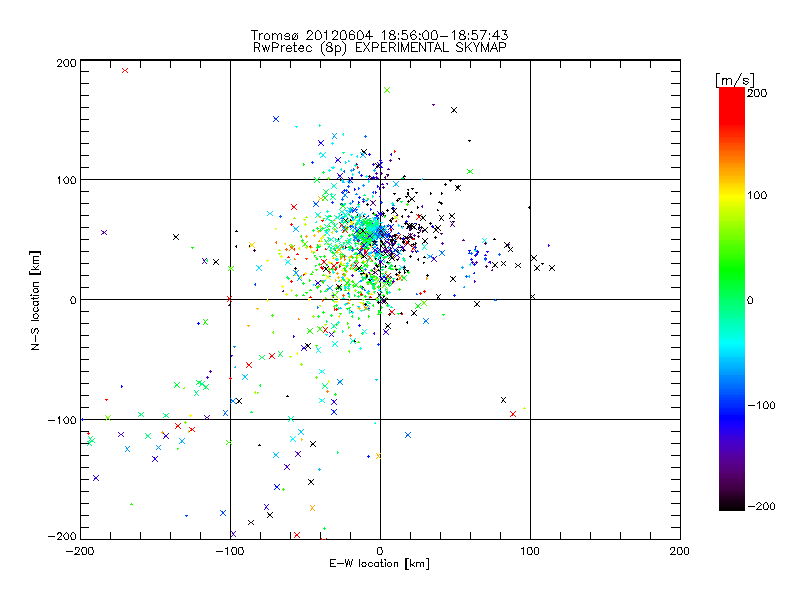Click the '[m/s]' colorbar unit label
Viewport: 800px width, 600px height.
734,80
